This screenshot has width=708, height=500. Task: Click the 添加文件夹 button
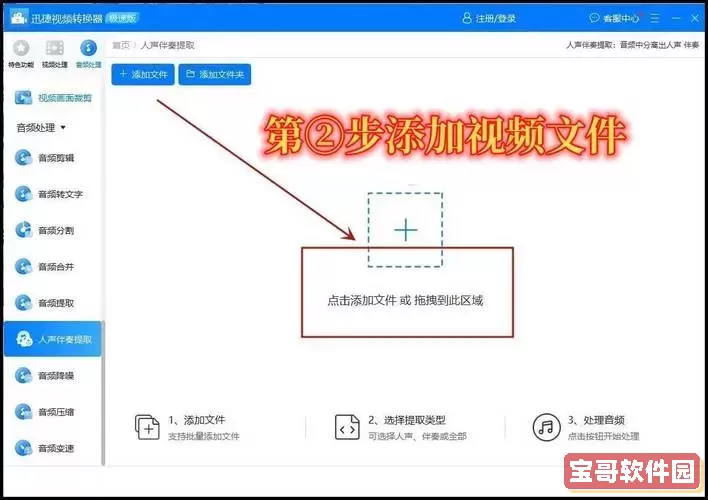click(x=214, y=74)
